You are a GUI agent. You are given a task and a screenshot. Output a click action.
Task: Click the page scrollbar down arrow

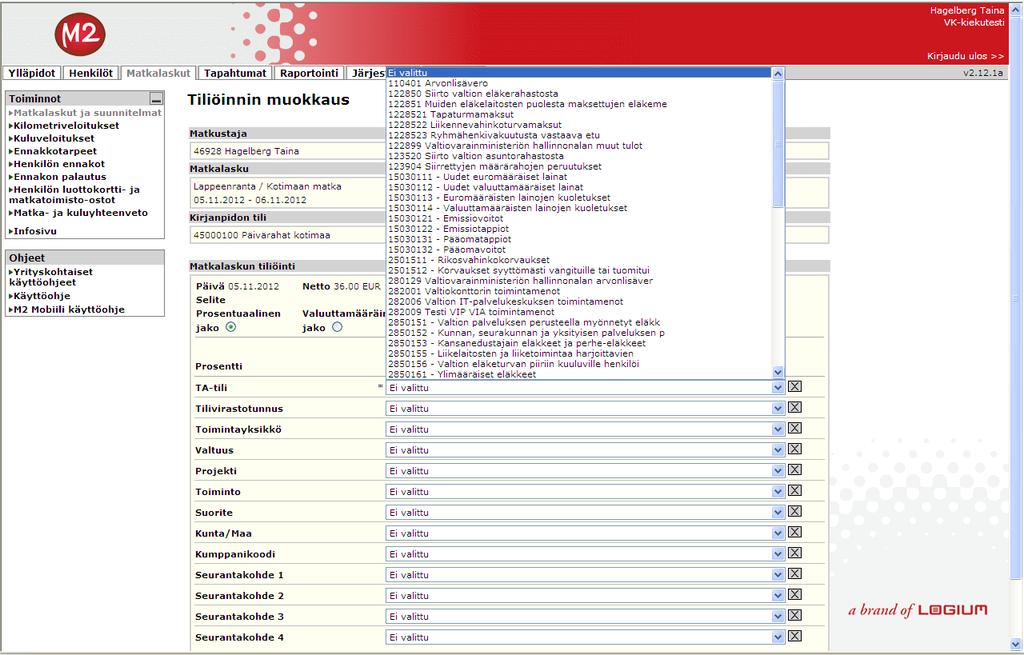pyautogui.click(x=1016, y=644)
